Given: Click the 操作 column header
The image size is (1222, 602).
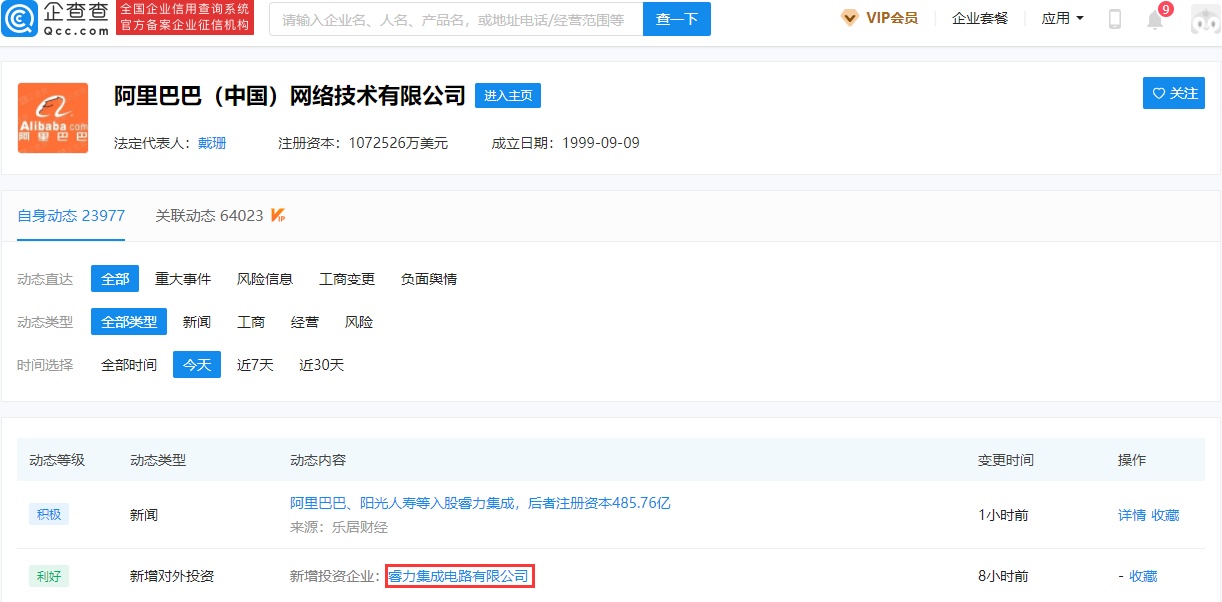Looking at the screenshot, I should pos(1132,460).
